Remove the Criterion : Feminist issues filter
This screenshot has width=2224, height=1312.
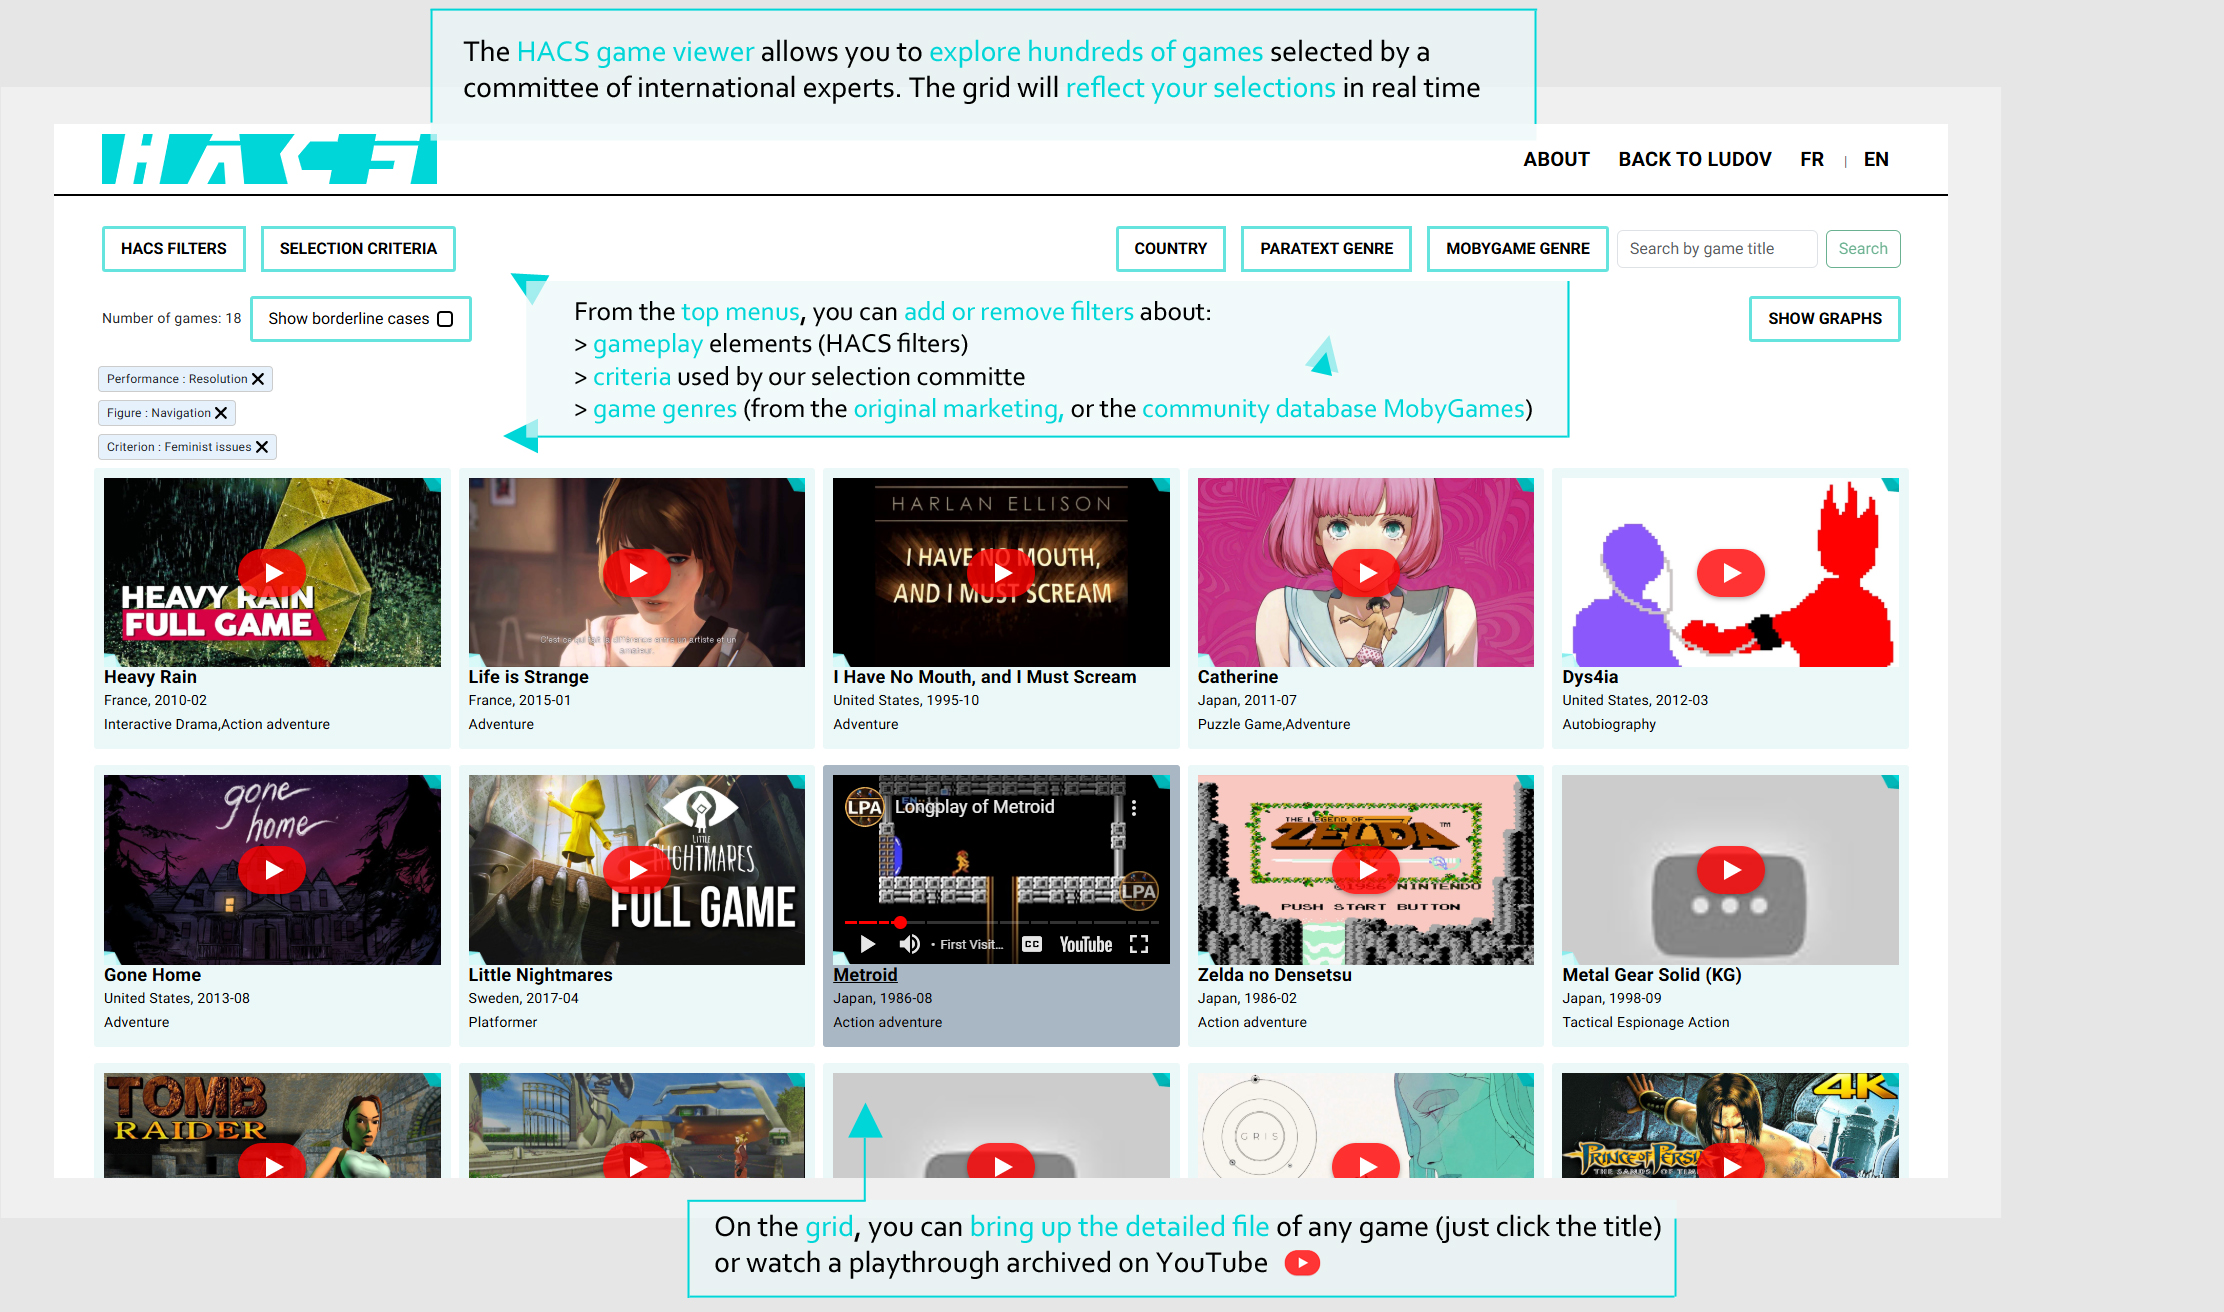coord(262,447)
